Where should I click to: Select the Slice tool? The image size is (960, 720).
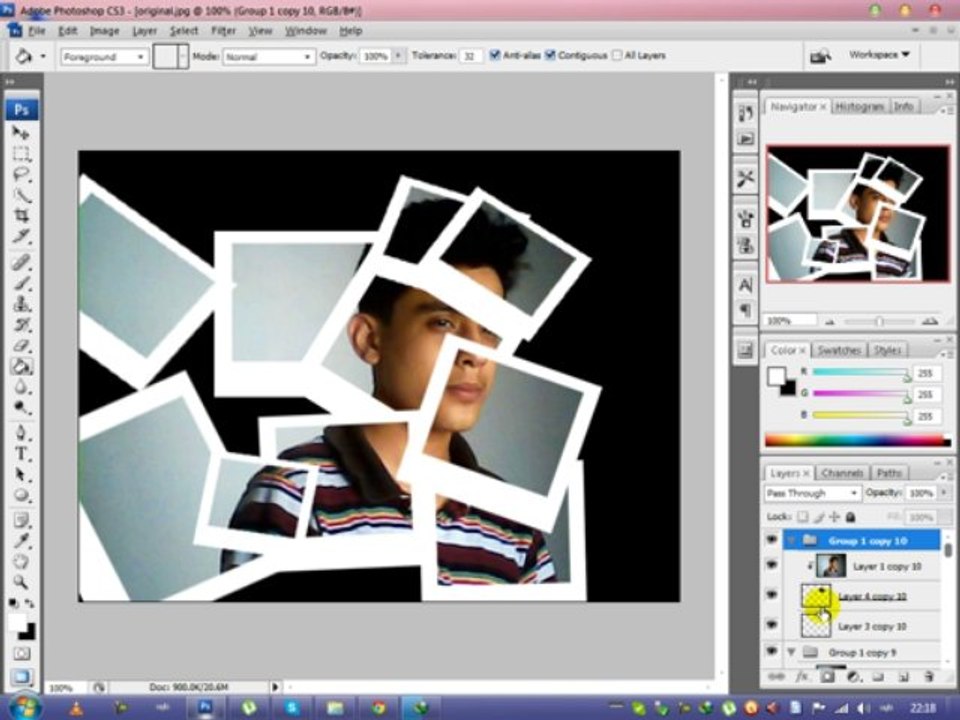(x=21, y=236)
